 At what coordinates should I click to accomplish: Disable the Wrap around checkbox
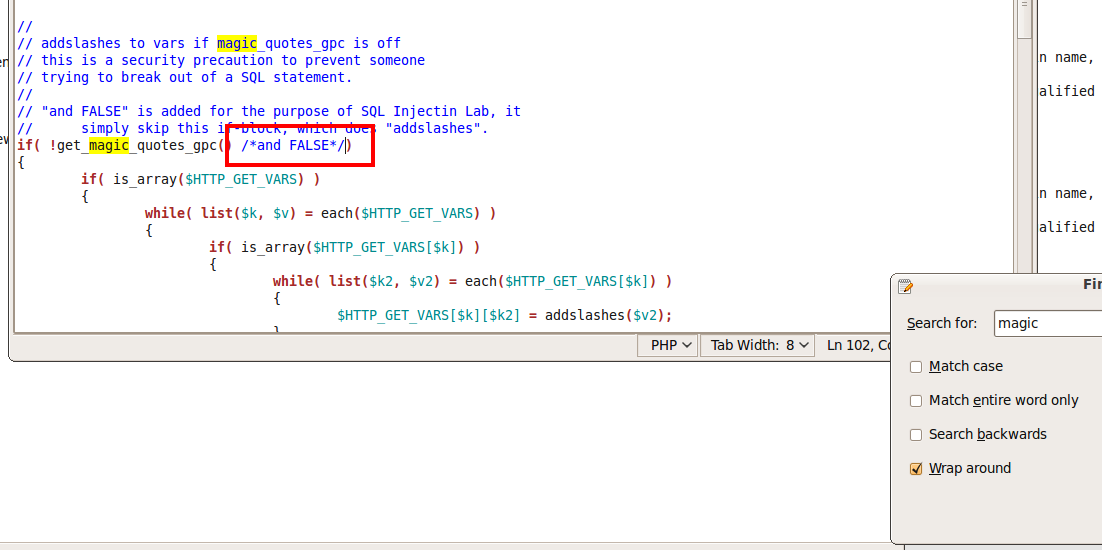(916, 469)
